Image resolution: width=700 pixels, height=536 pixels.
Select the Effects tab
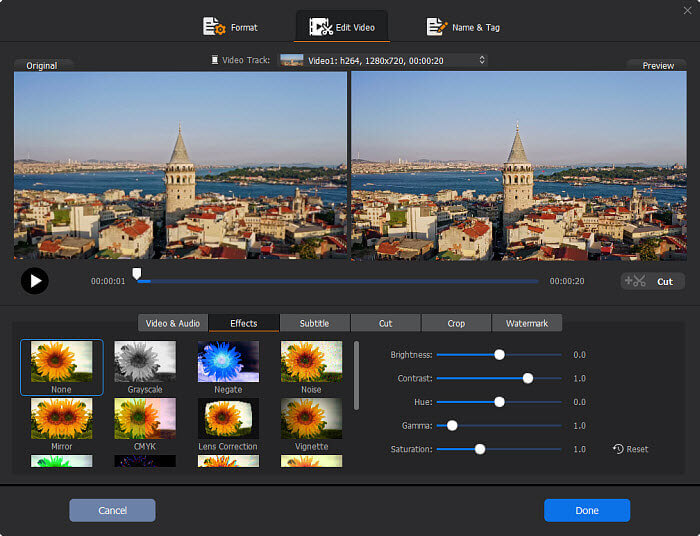click(244, 323)
